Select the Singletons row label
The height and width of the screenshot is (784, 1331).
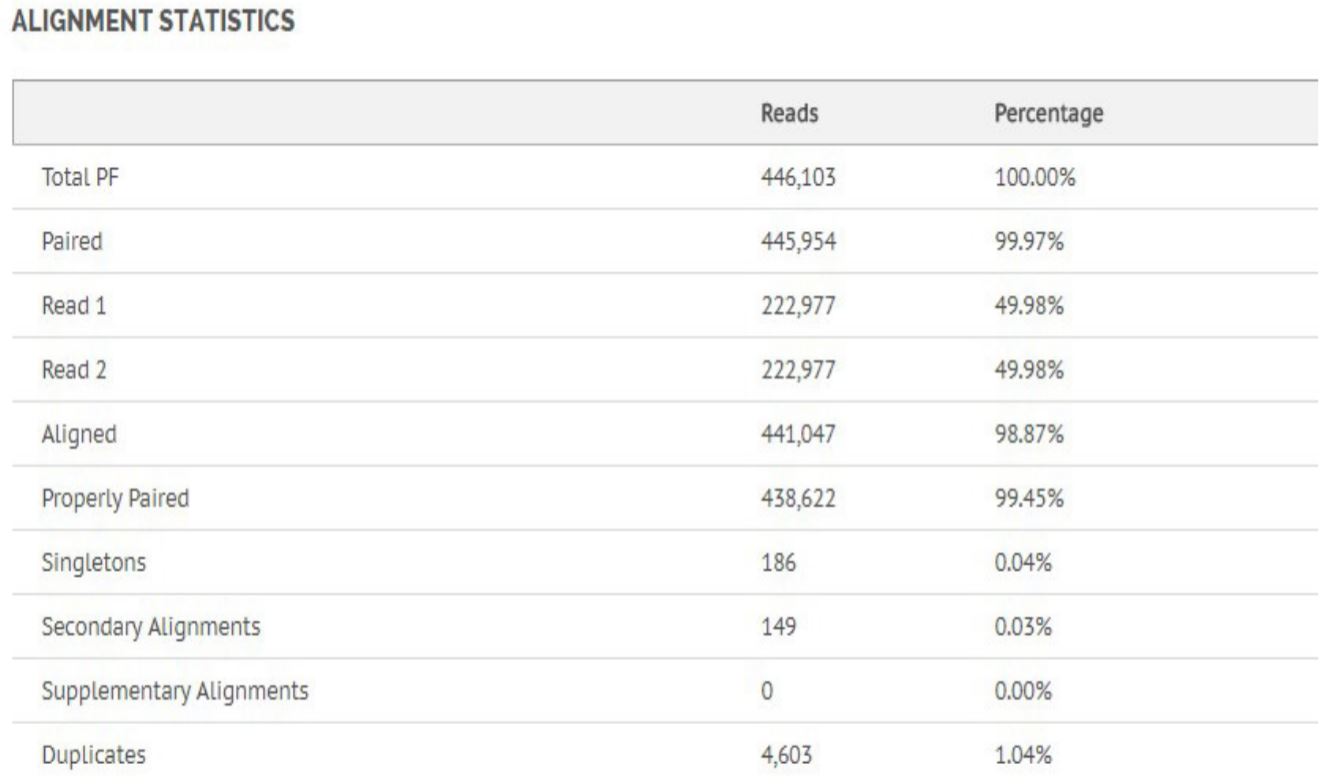click(x=93, y=563)
